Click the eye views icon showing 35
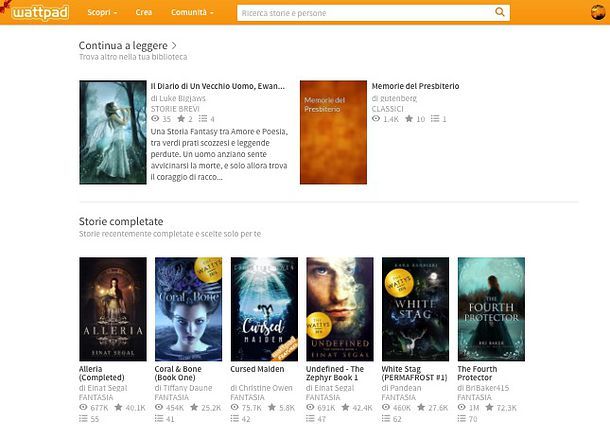This screenshot has height=439, width=610. (155, 118)
